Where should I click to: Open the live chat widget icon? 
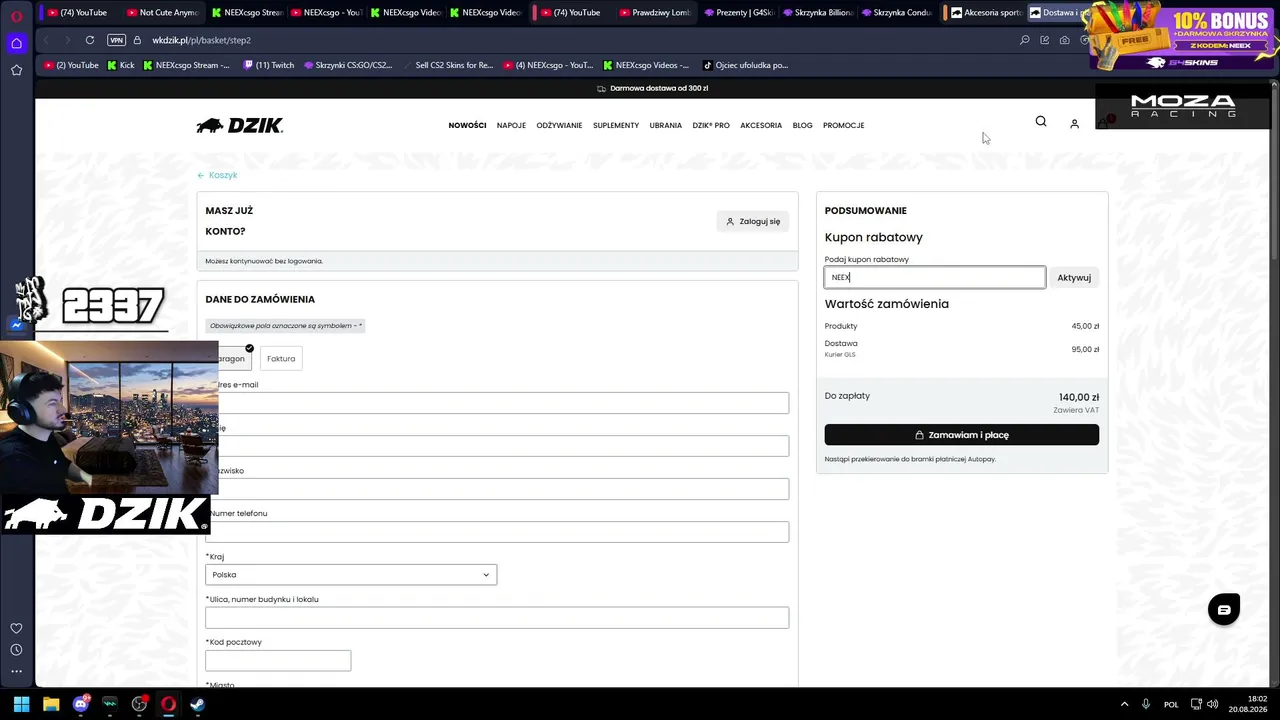coord(1224,609)
